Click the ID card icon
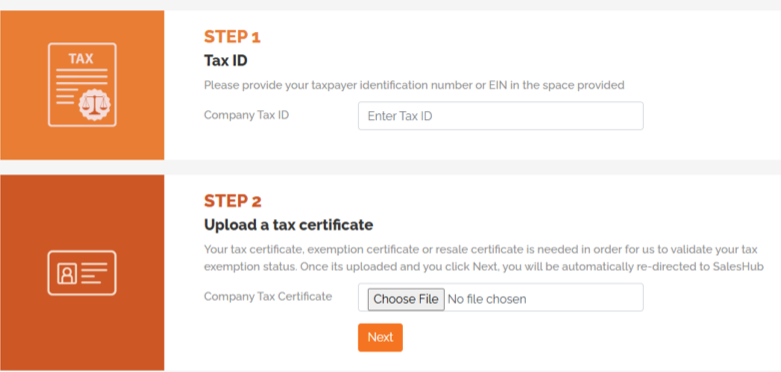781x372 pixels. pyautogui.click(x=82, y=273)
